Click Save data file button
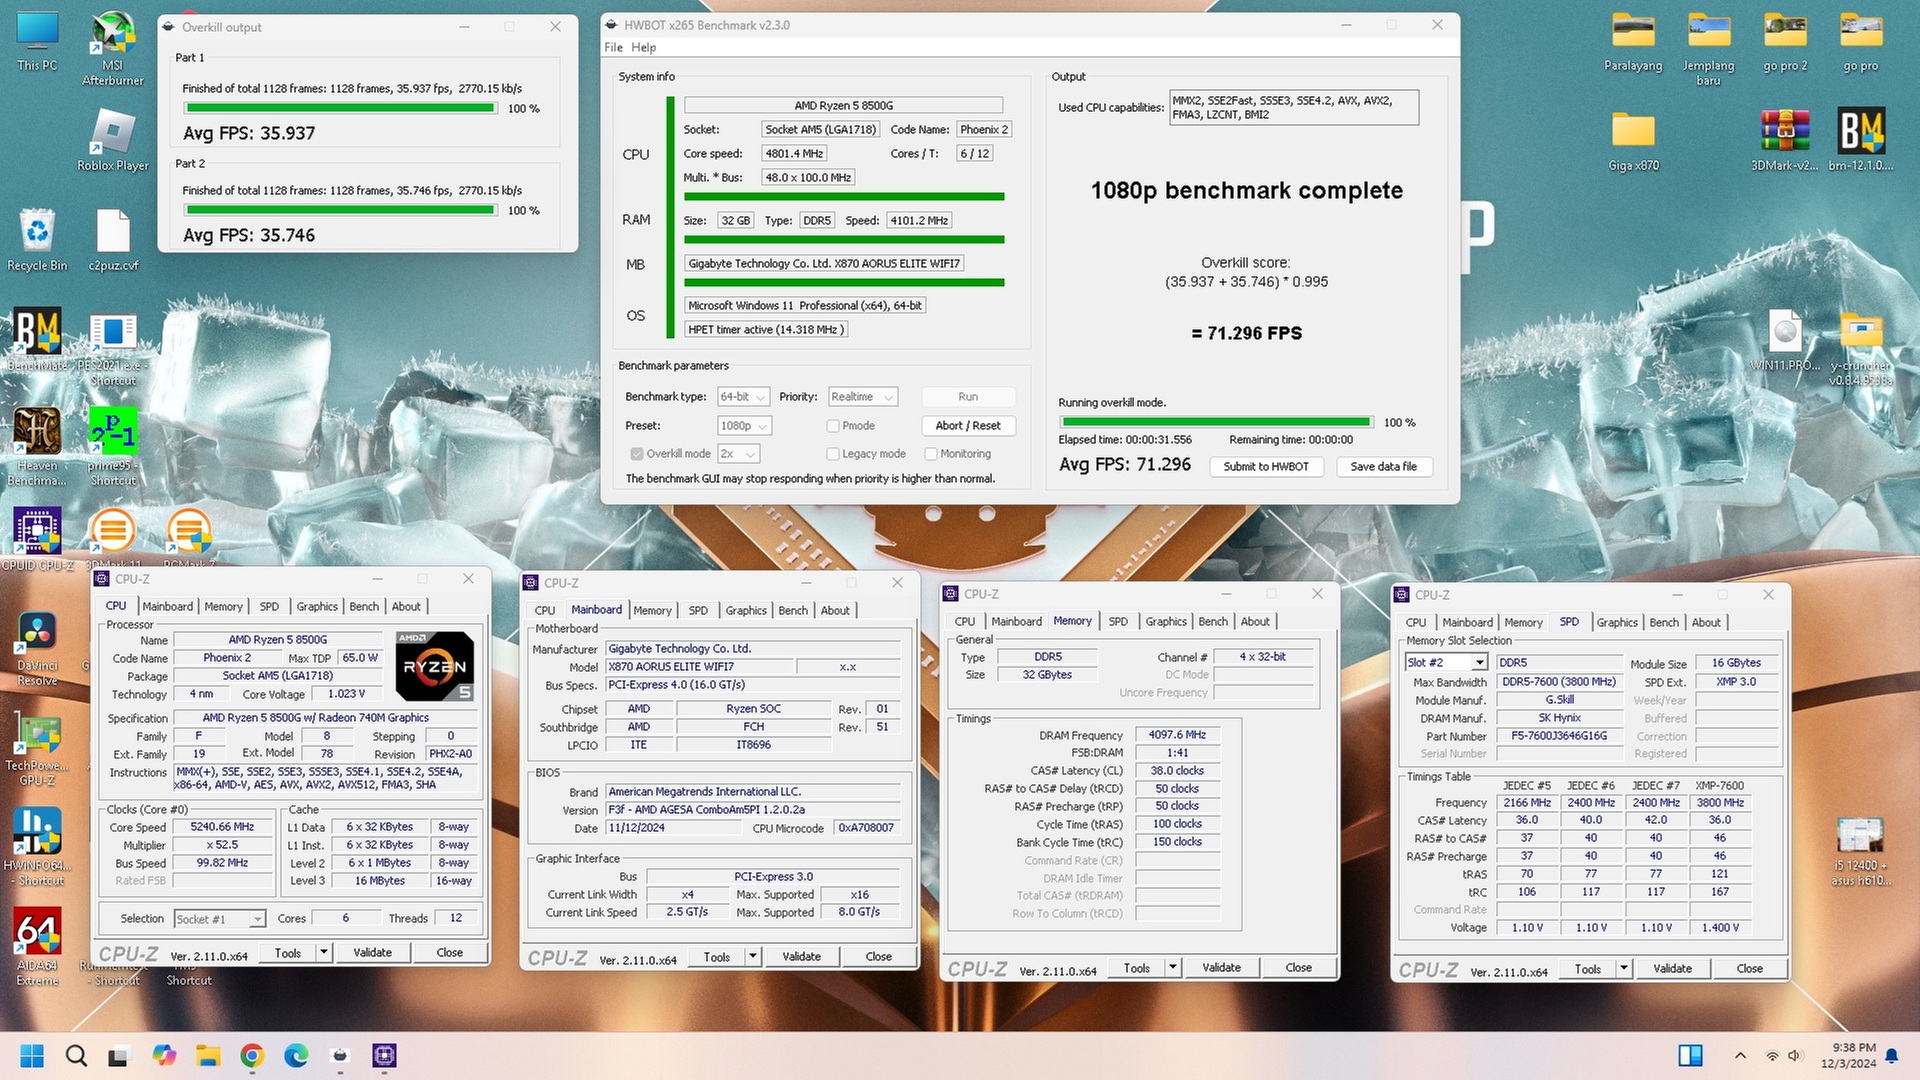Image resolution: width=1920 pixels, height=1080 pixels. click(1384, 467)
